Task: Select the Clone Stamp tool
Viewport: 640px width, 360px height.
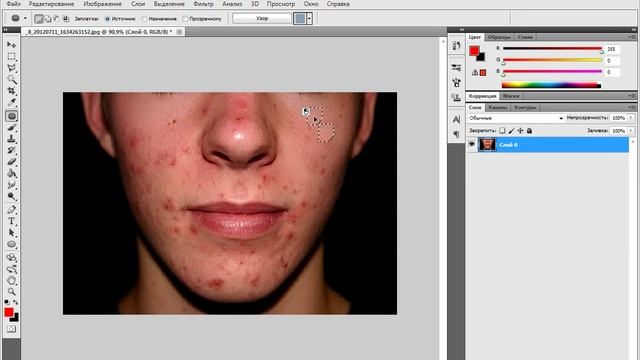Action: pos(11,139)
